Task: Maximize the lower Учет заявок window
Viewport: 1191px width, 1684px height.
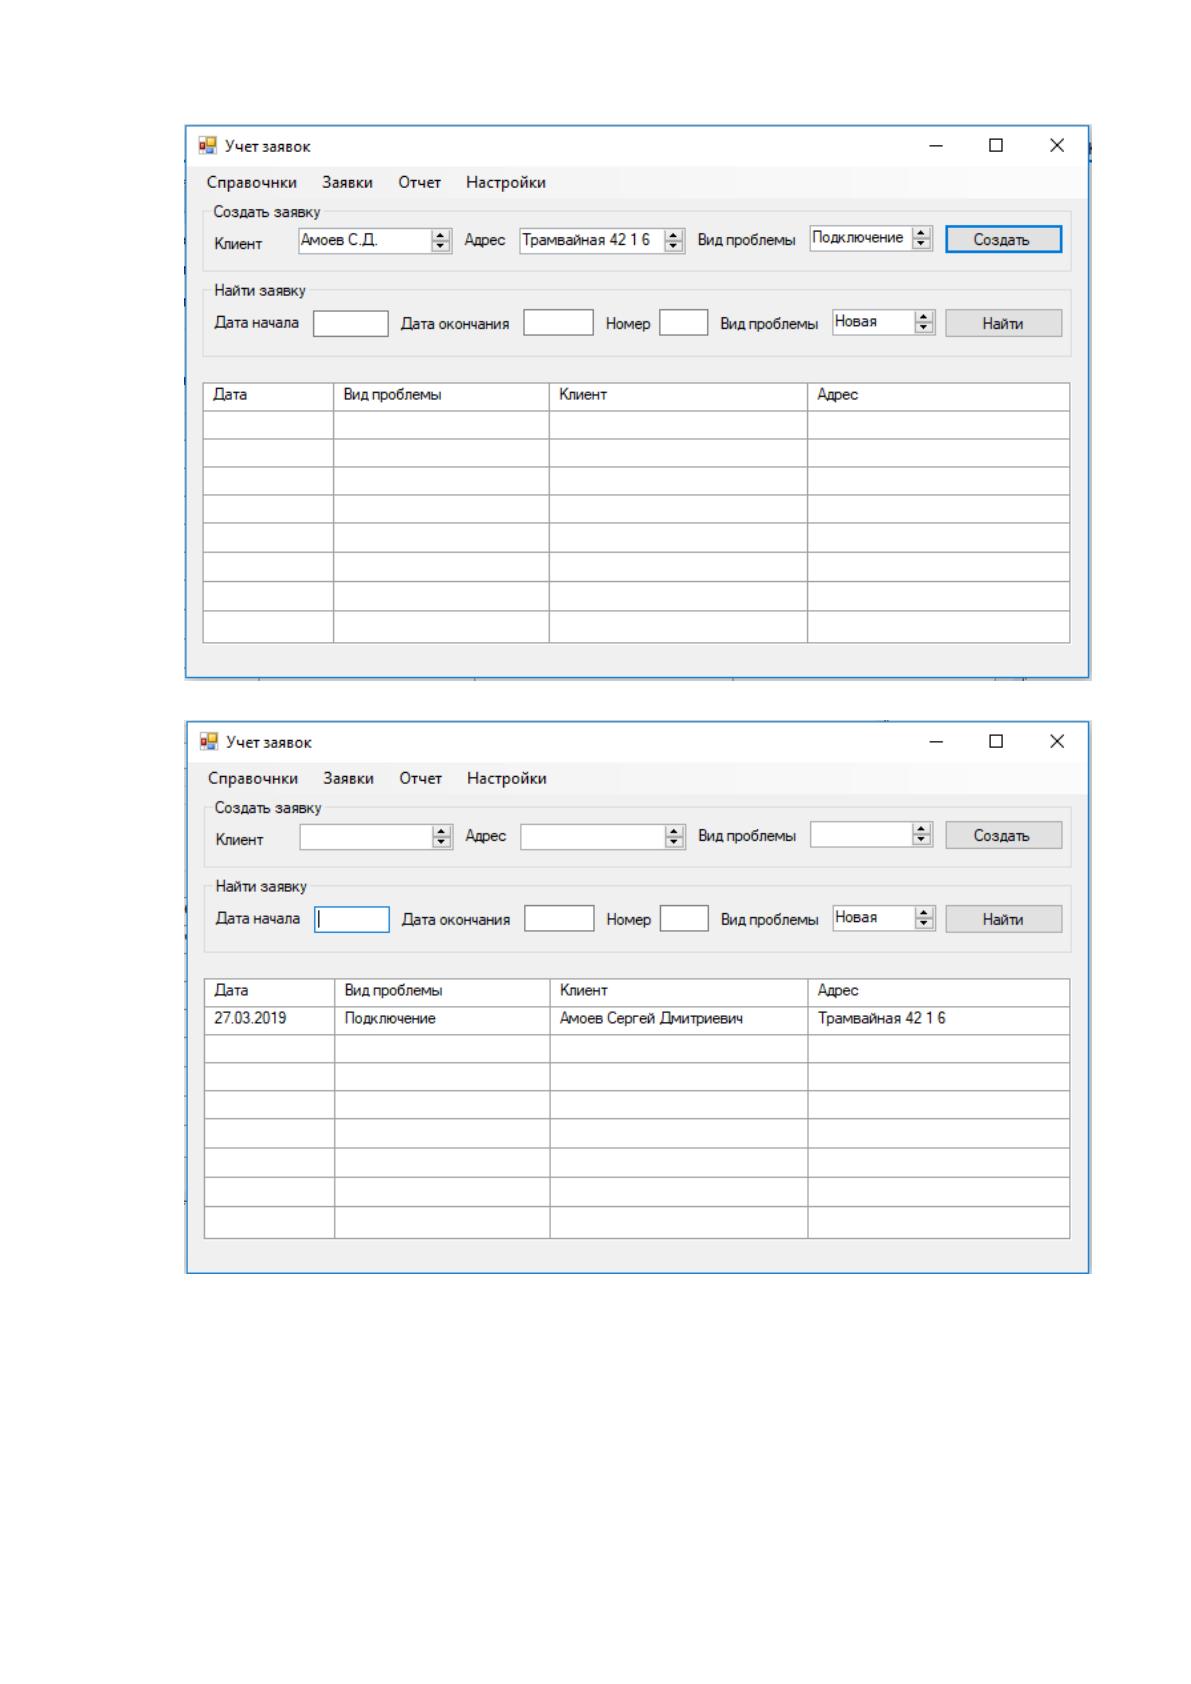Action: [x=996, y=741]
